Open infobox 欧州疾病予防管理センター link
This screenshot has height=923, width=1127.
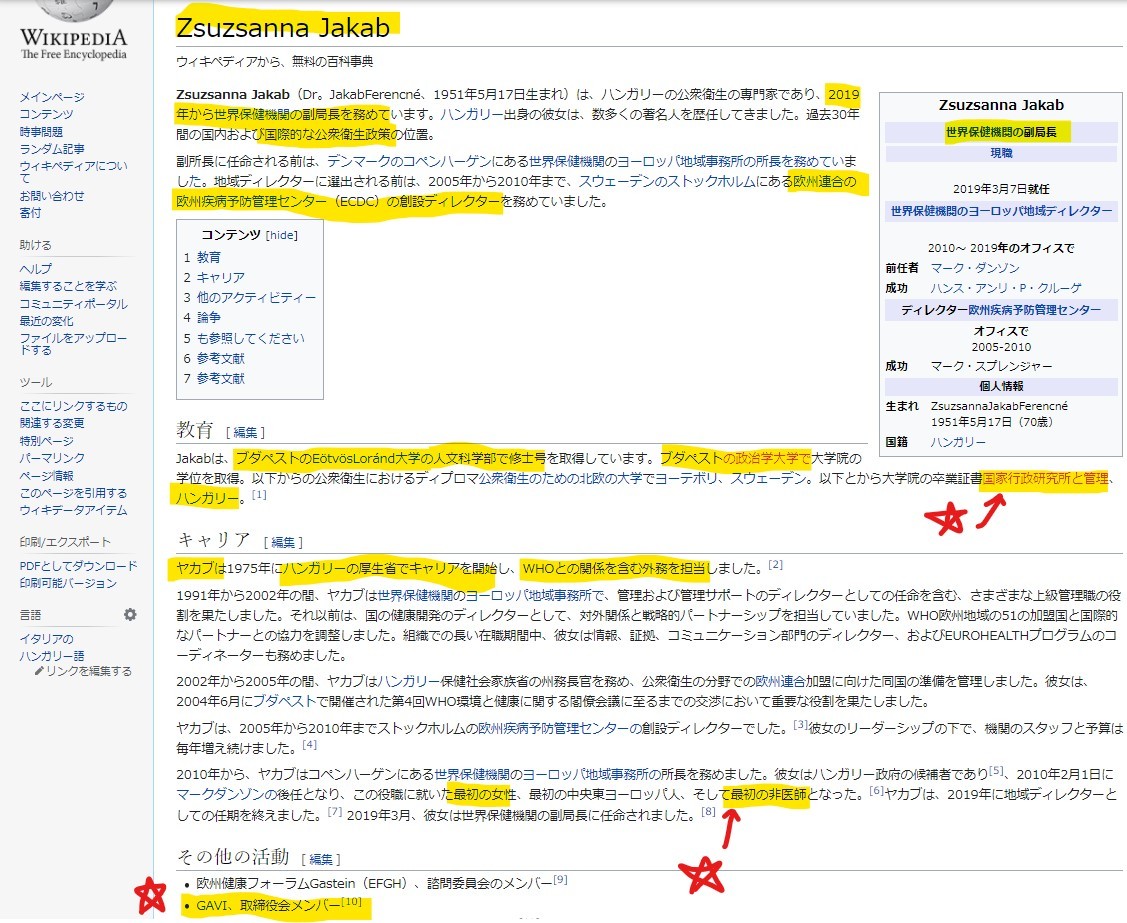tap(1034, 310)
